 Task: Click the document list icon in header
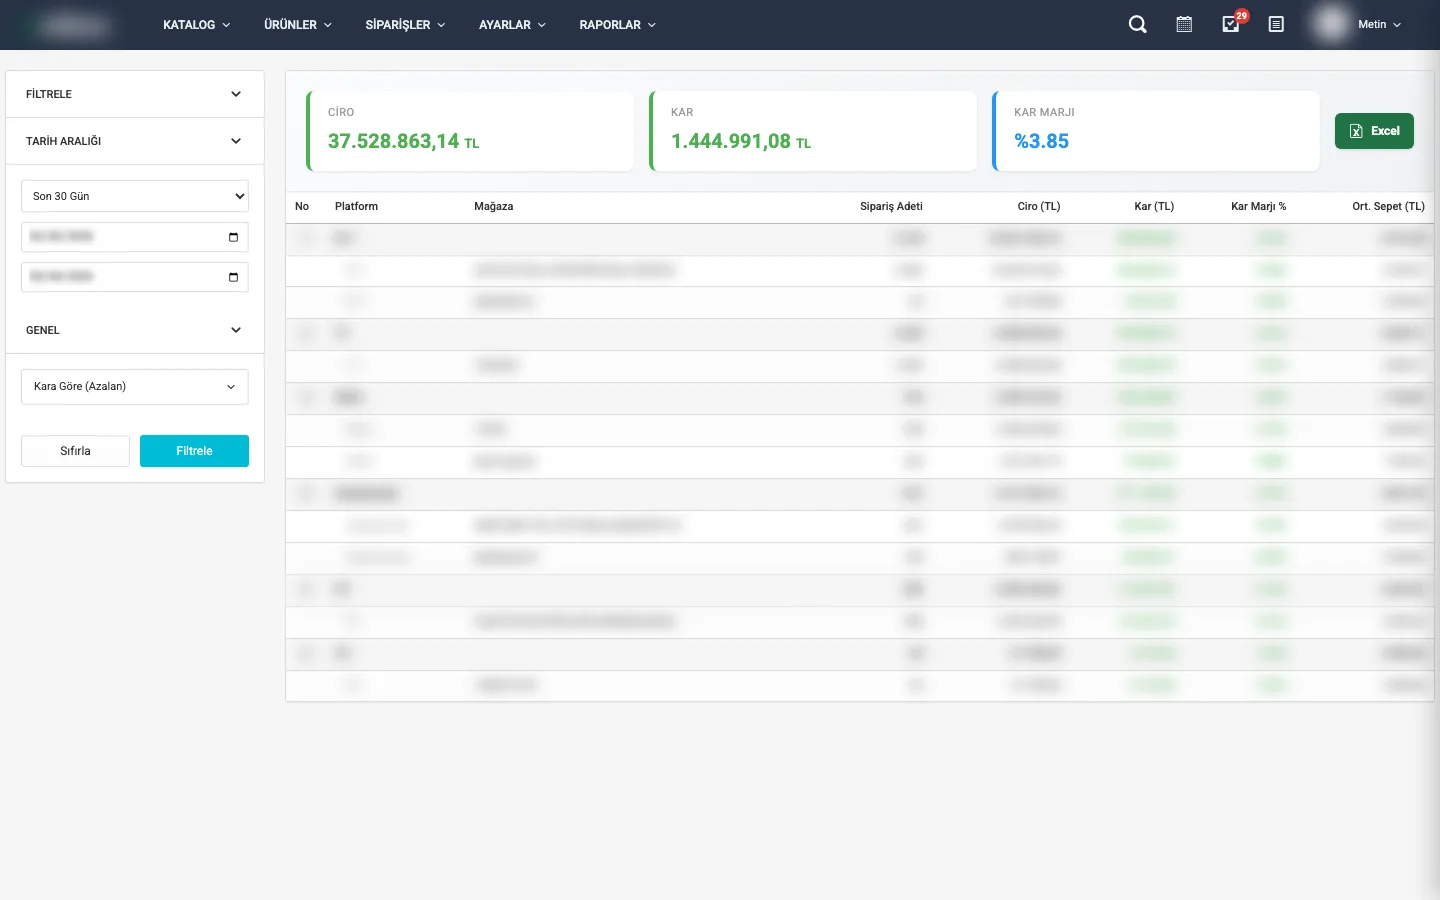point(1276,25)
